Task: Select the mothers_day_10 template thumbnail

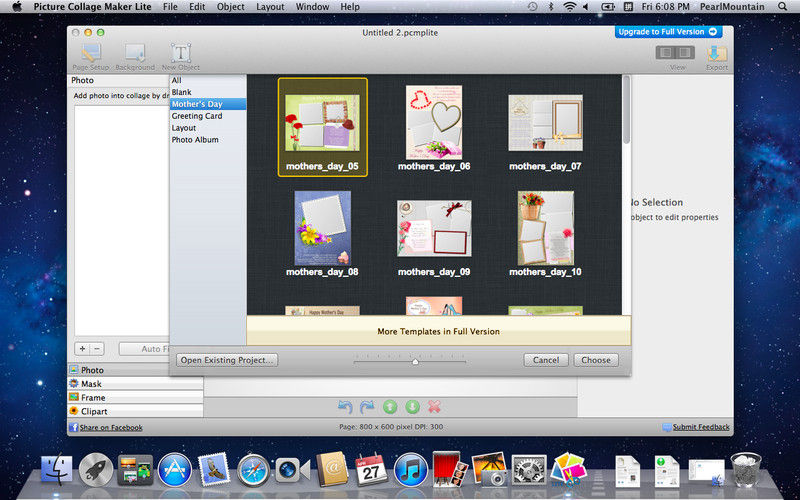Action: pos(545,228)
